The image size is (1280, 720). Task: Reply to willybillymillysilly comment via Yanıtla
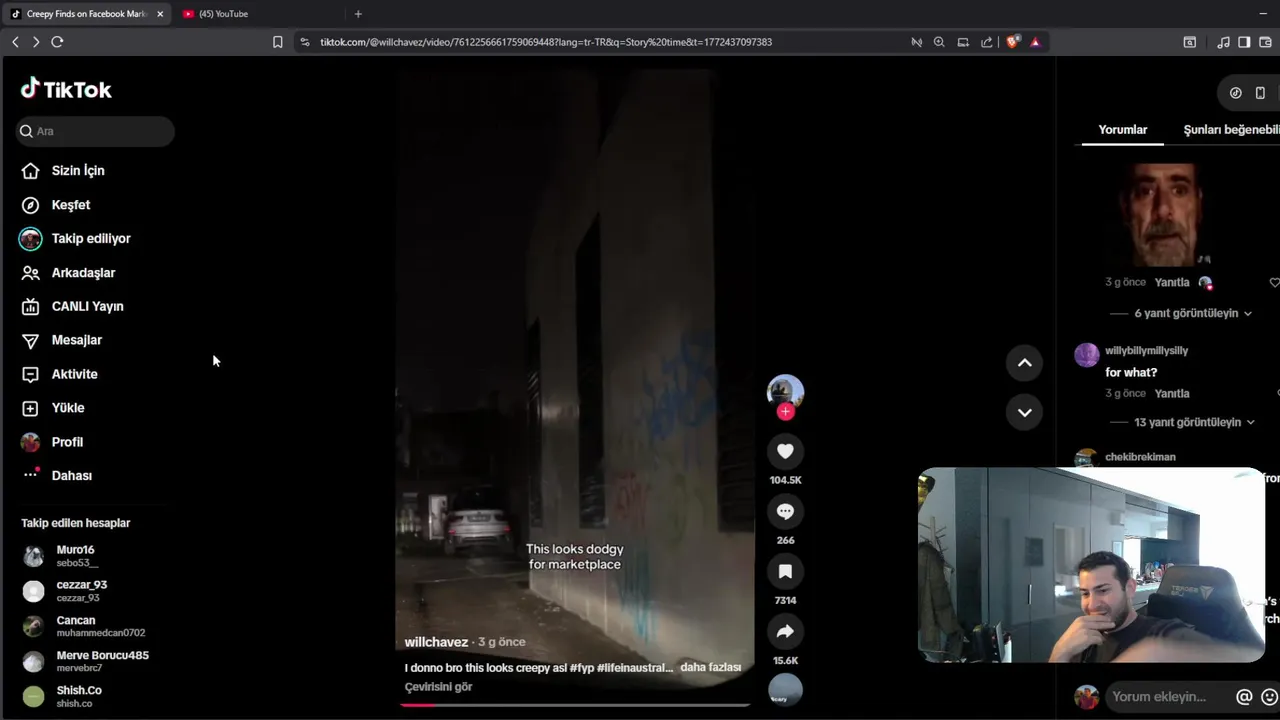[x=1172, y=394]
